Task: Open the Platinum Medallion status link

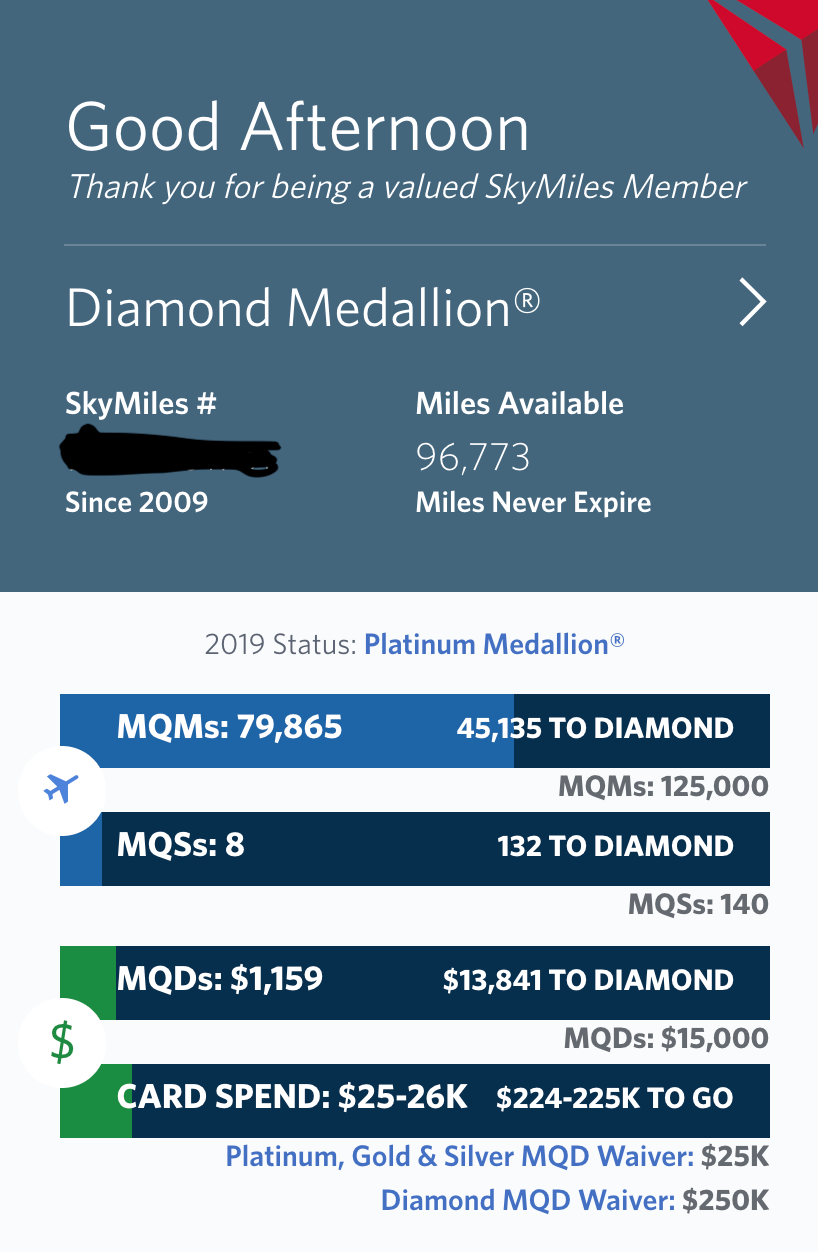Action: (494, 644)
